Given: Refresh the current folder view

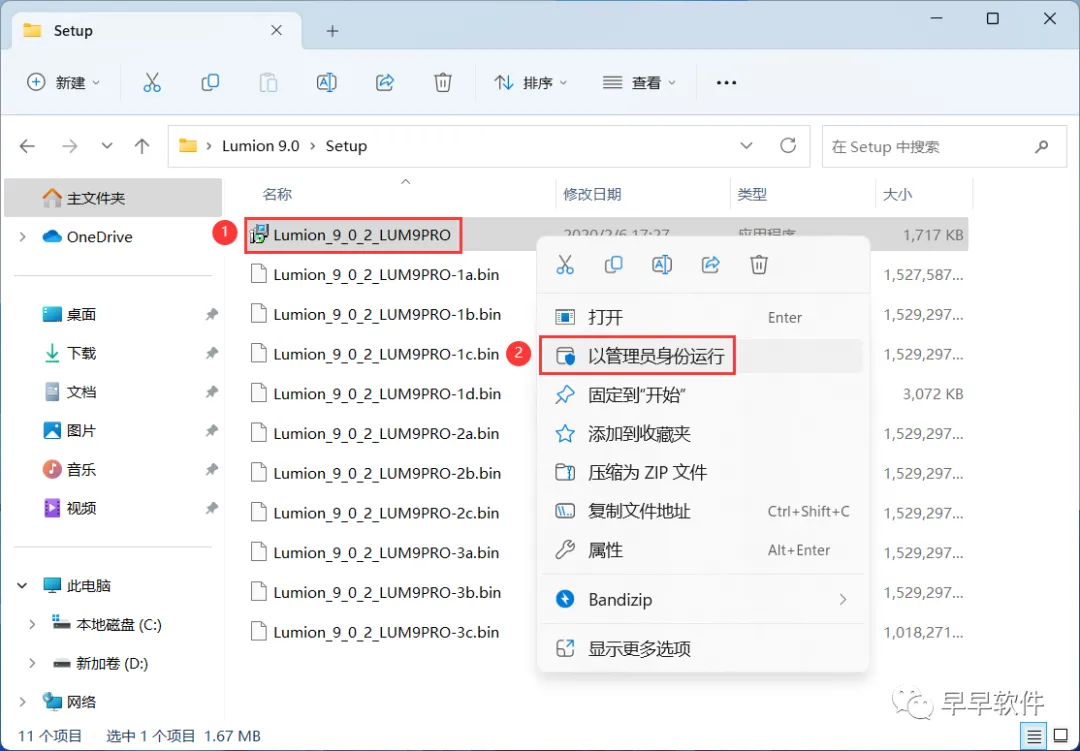Looking at the screenshot, I should click(788, 145).
